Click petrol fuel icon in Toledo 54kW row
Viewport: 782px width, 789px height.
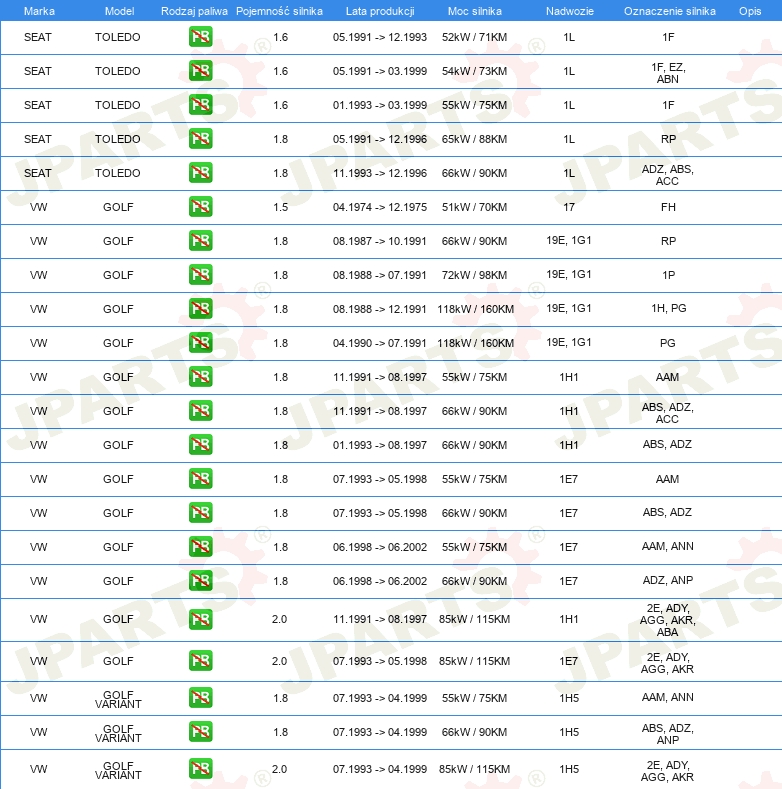pos(200,70)
